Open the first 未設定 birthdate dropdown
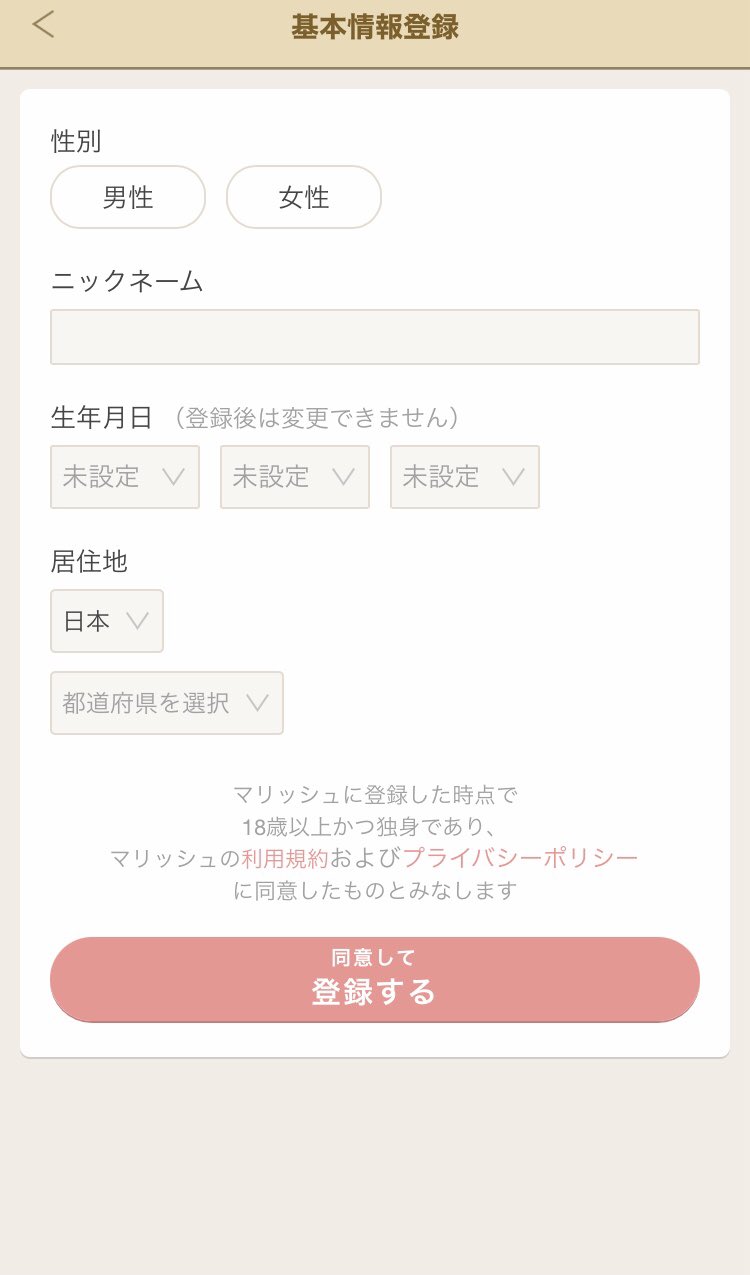Viewport: 750px width, 1275px height. (125, 477)
